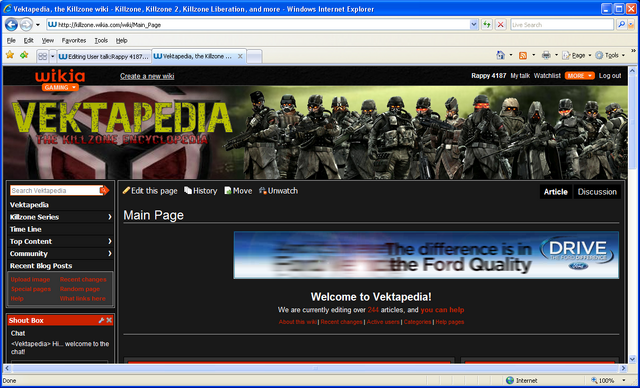Click the Search Vektapedia input box
This screenshot has height=388, width=640.
click(55, 191)
